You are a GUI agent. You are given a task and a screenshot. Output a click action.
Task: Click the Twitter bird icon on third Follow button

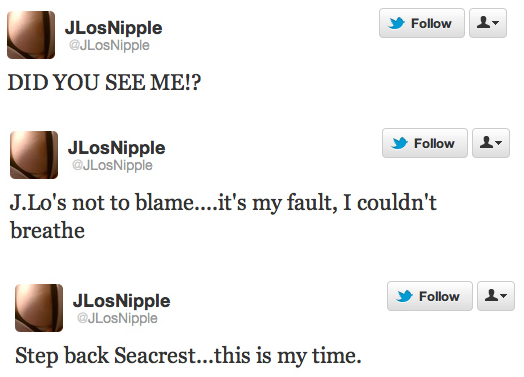click(x=405, y=296)
